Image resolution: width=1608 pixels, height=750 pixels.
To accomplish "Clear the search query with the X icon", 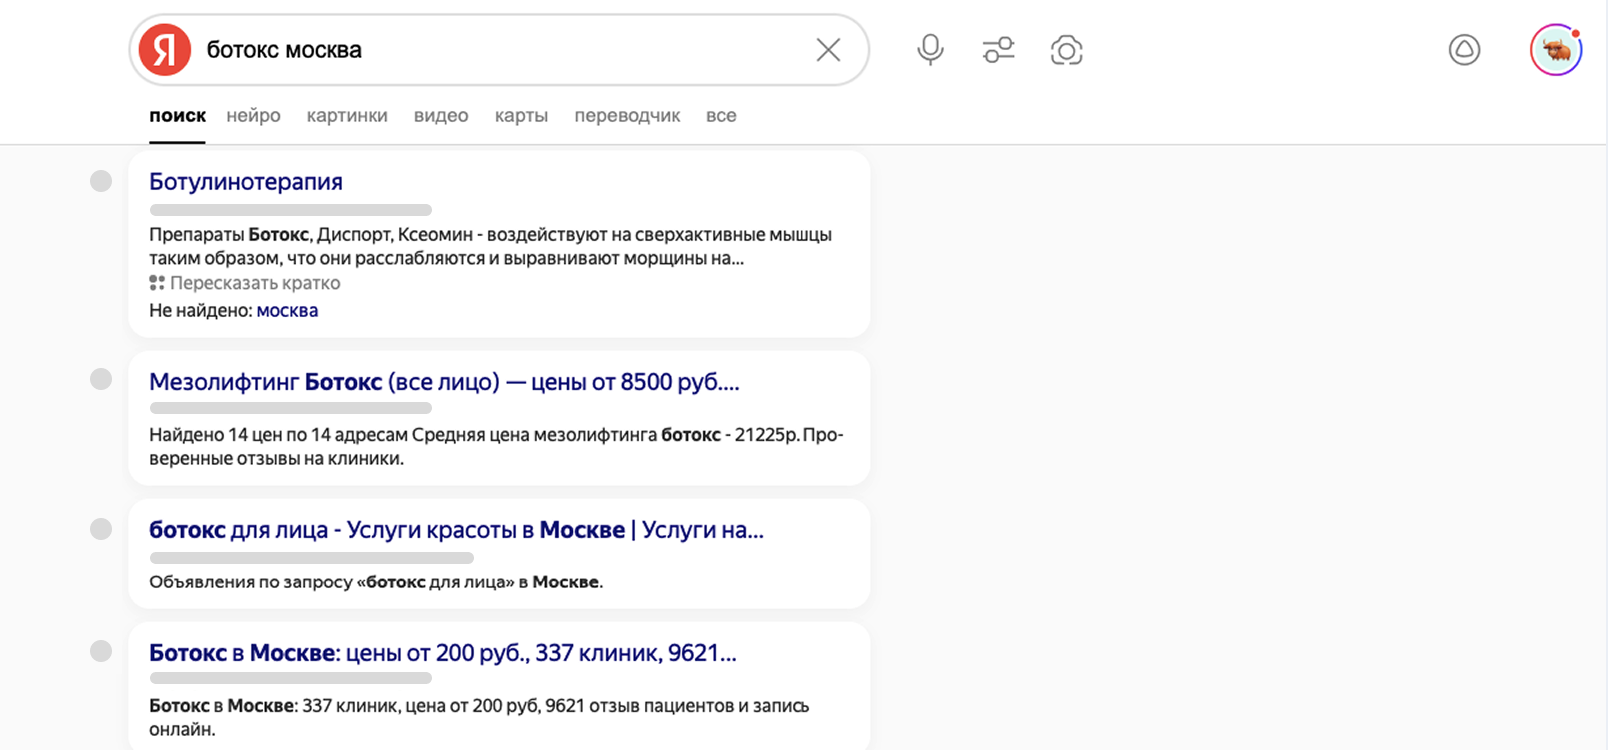I will tap(828, 50).
